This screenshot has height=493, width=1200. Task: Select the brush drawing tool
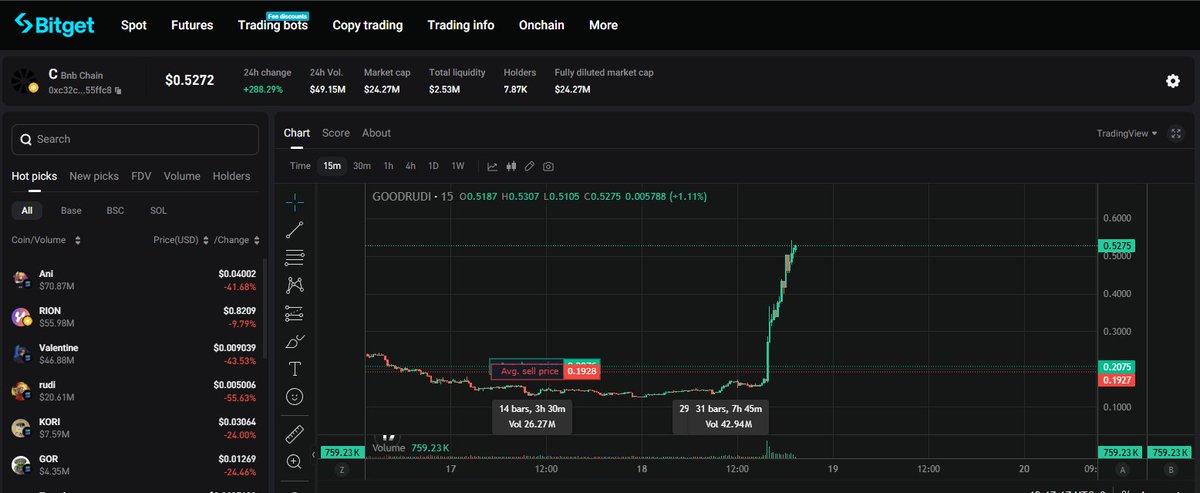click(295, 341)
